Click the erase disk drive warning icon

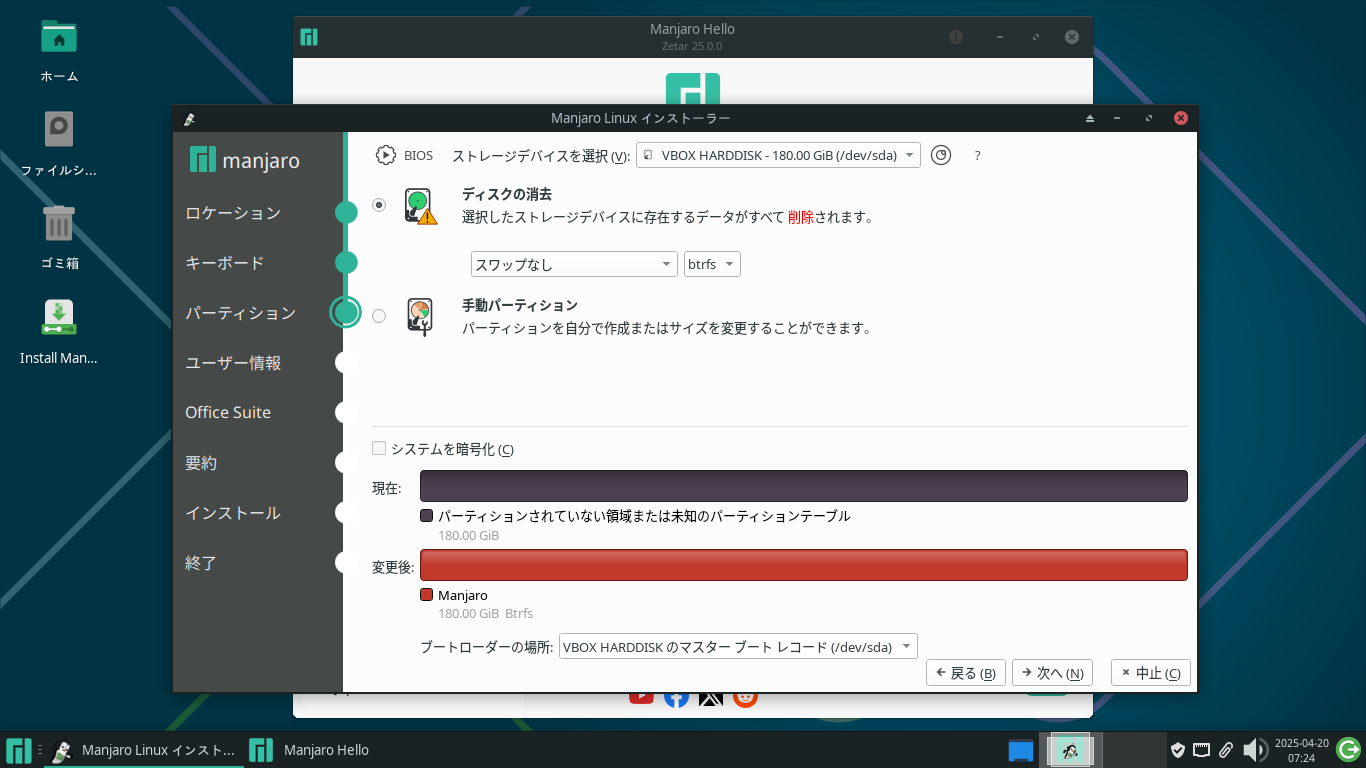click(421, 205)
